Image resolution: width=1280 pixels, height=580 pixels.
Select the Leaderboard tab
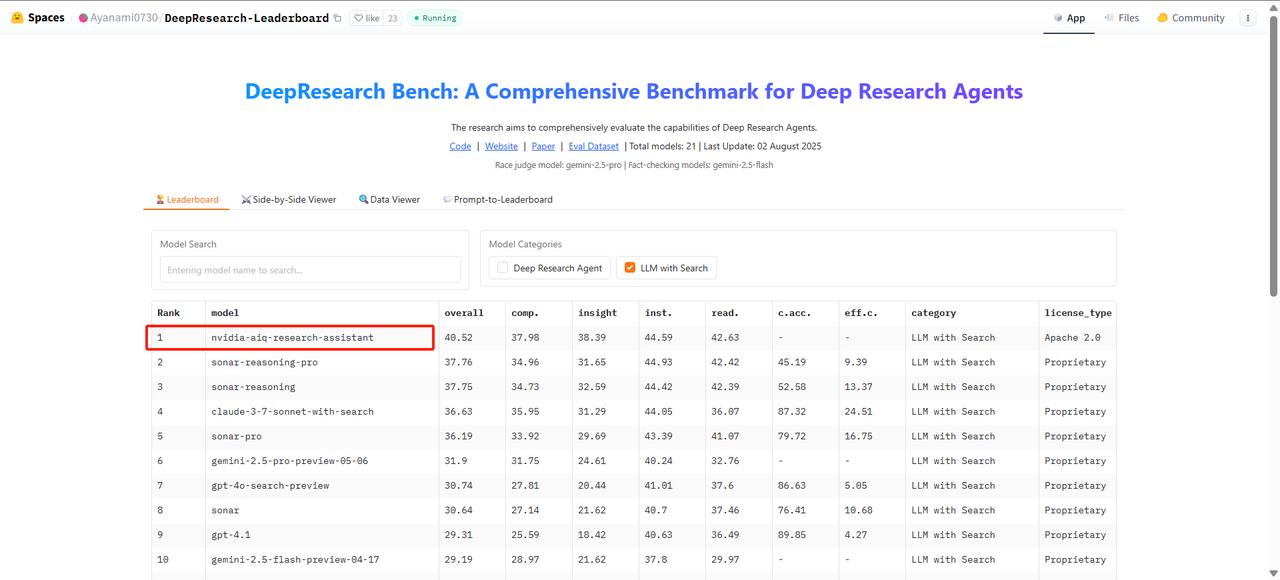pyautogui.click(x=187, y=199)
